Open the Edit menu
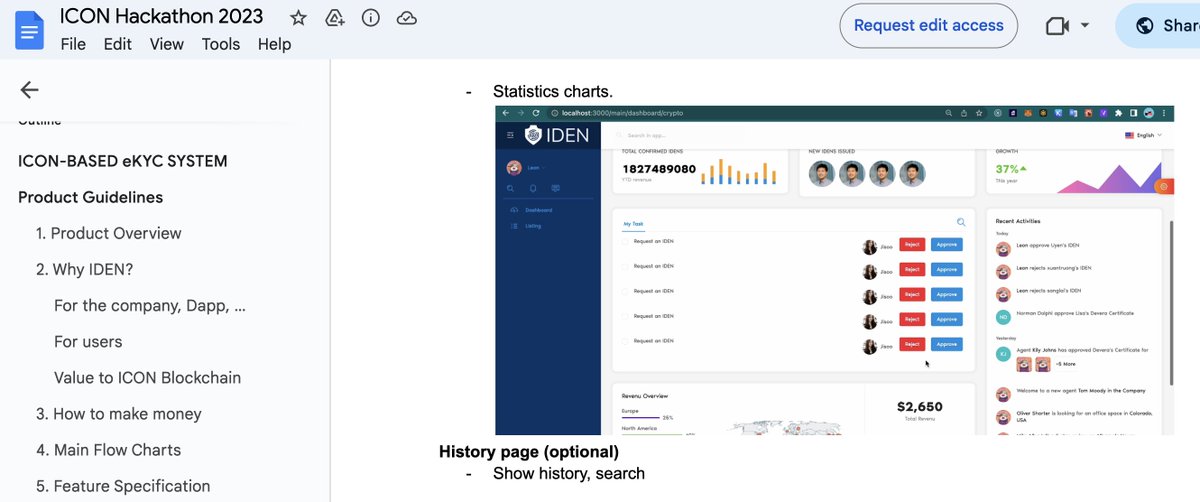The width and height of the screenshot is (1200, 502). pos(118,44)
